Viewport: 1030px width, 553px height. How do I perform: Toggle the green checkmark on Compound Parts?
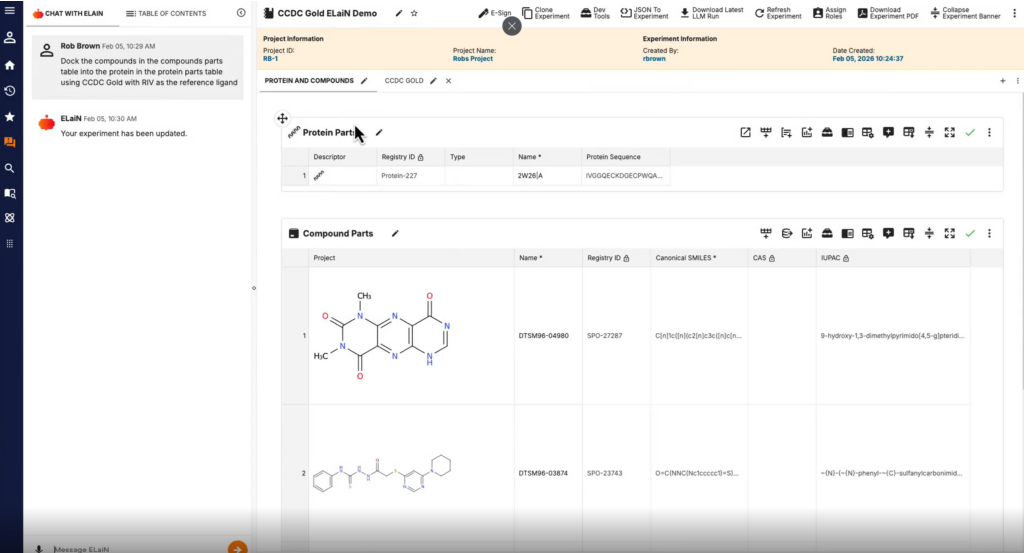coord(969,233)
